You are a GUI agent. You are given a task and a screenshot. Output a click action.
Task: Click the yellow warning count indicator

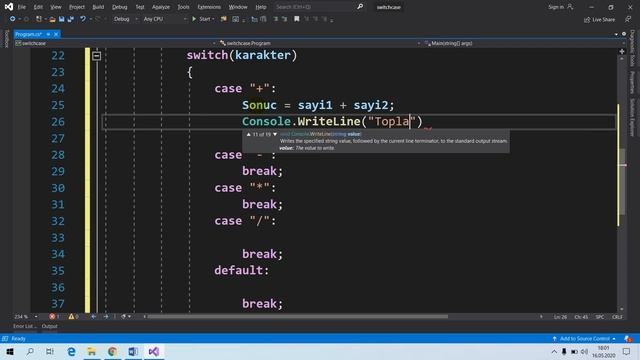click(x=73, y=317)
